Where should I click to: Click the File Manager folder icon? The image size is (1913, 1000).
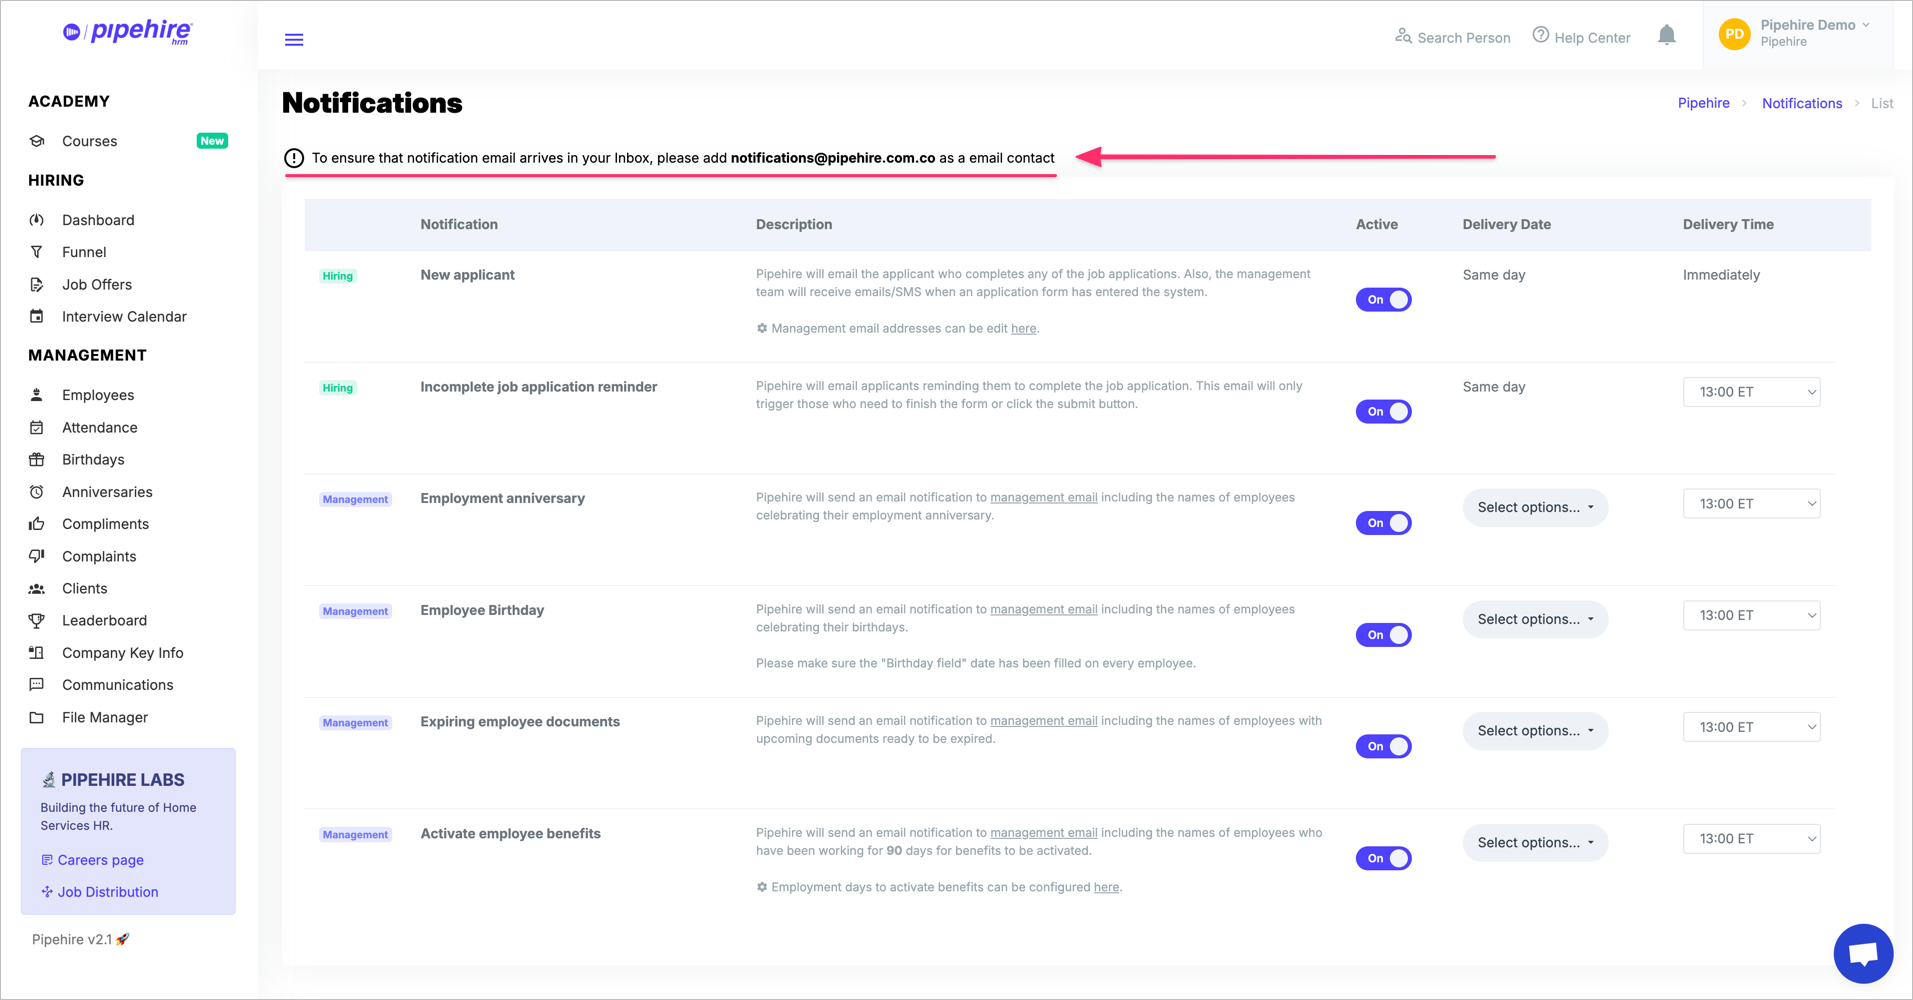[x=37, y=718]
